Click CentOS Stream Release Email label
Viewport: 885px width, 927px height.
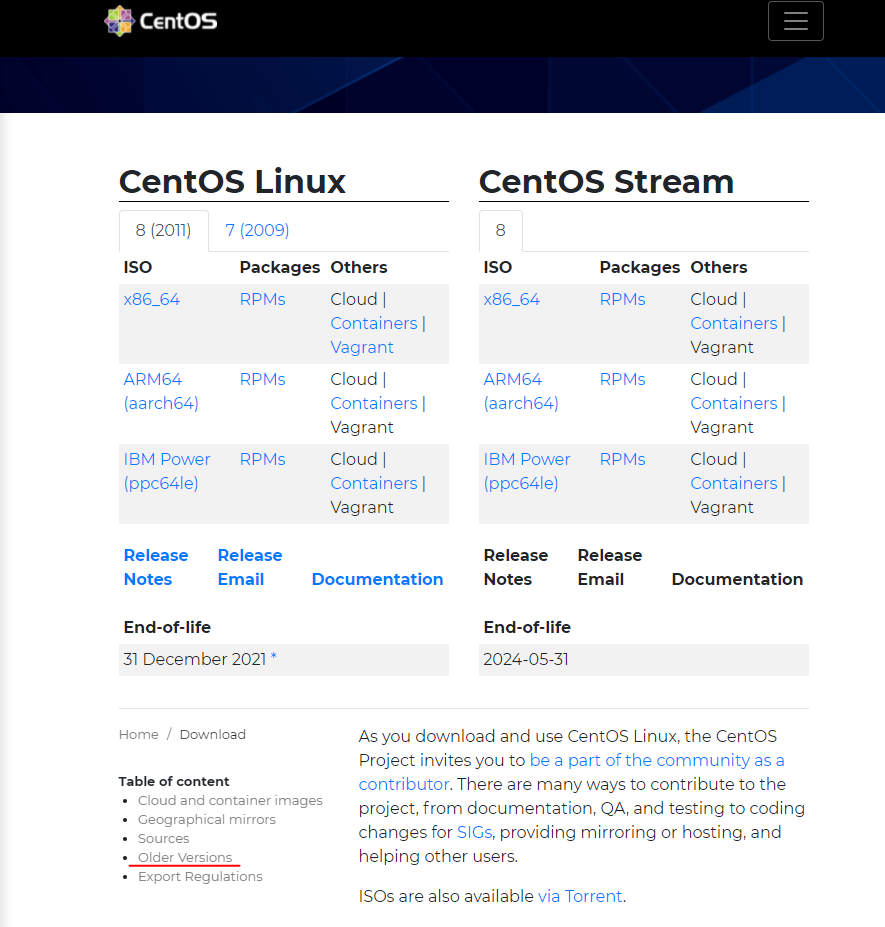click(610, 567)
